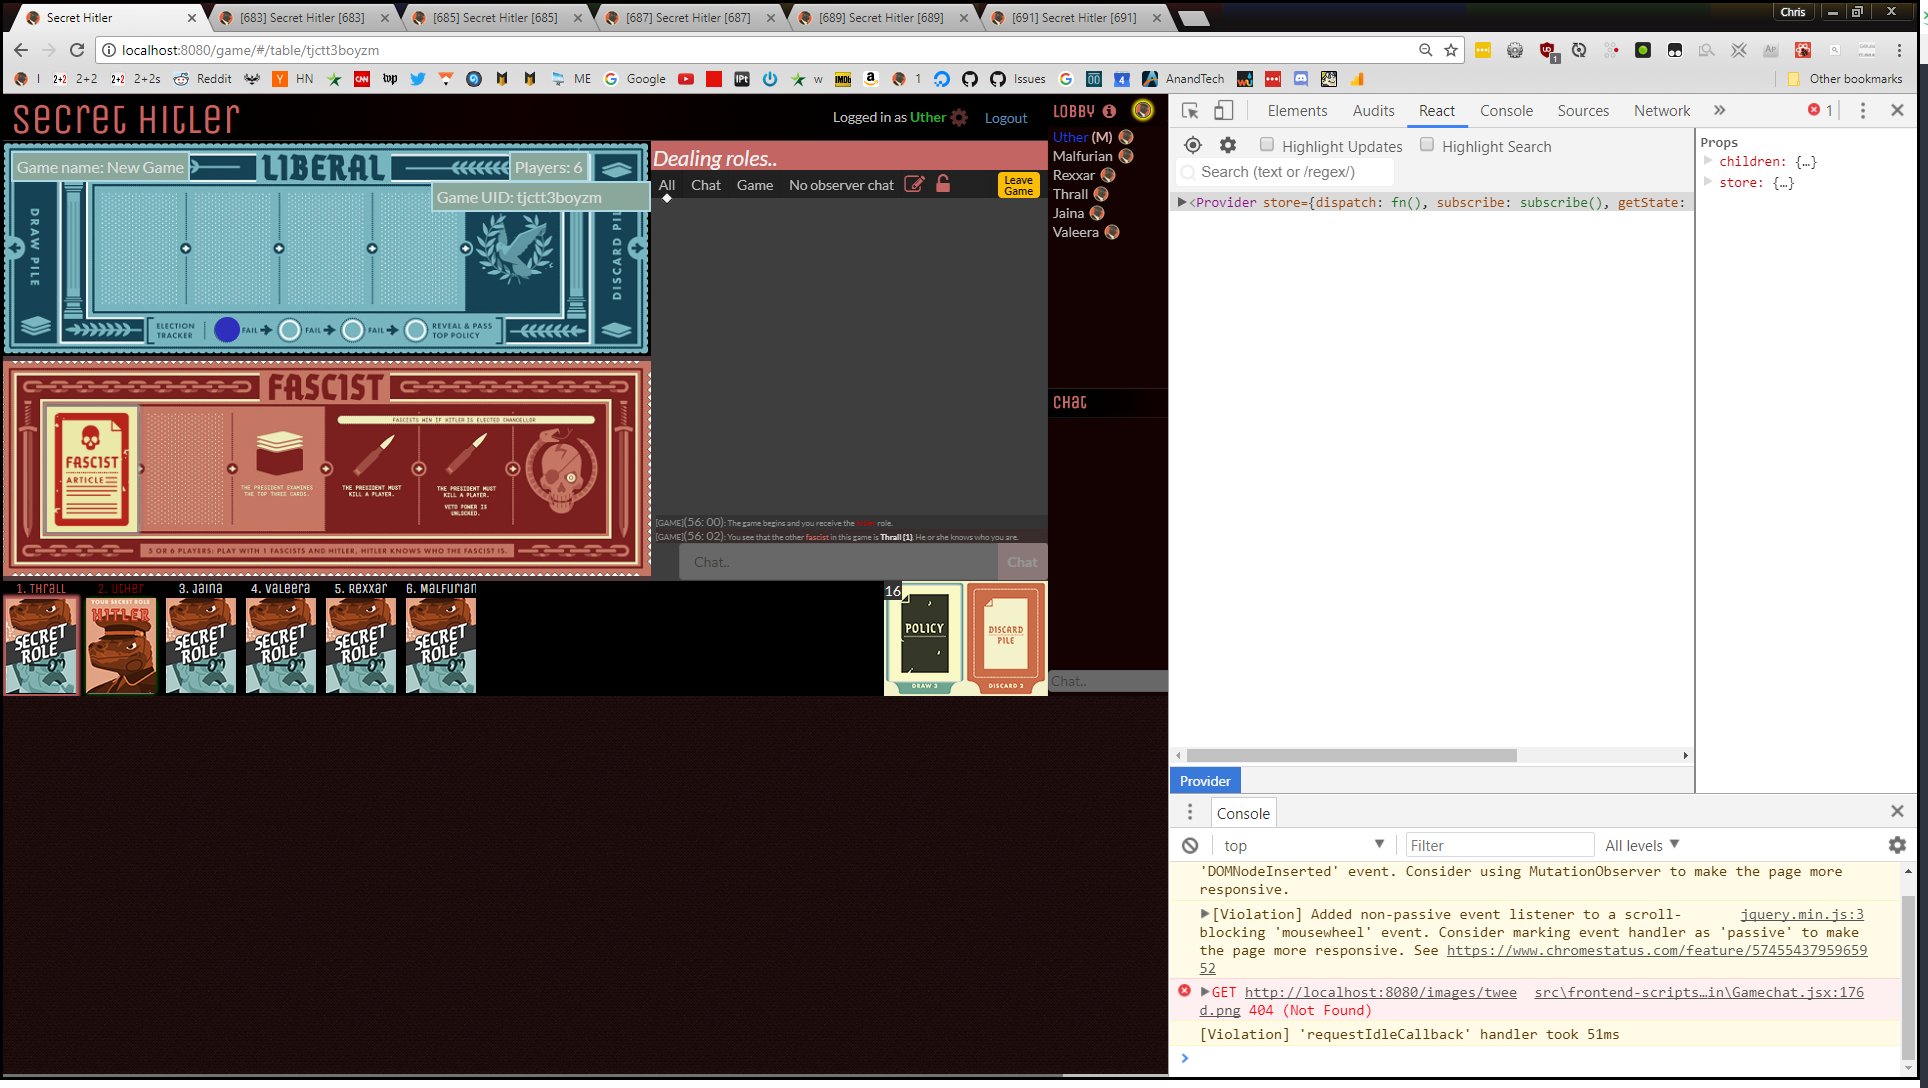Open account settings gear next to Uther
Screen dimensions: 1928x1088
[959, 117]
